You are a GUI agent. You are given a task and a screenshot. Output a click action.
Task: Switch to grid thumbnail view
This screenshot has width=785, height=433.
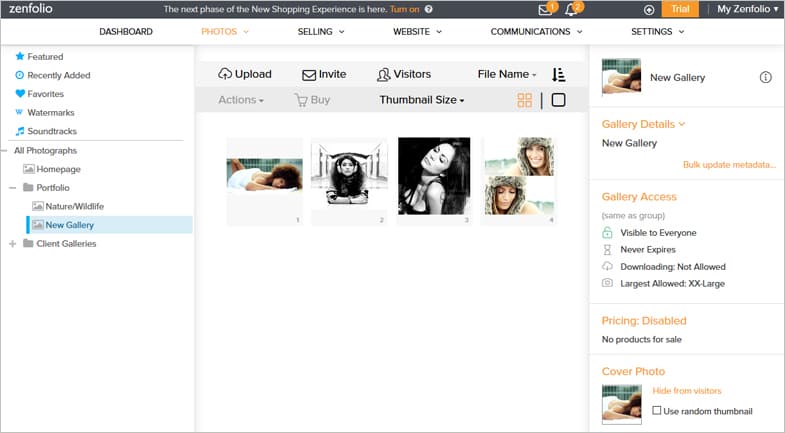pos(525,100)
